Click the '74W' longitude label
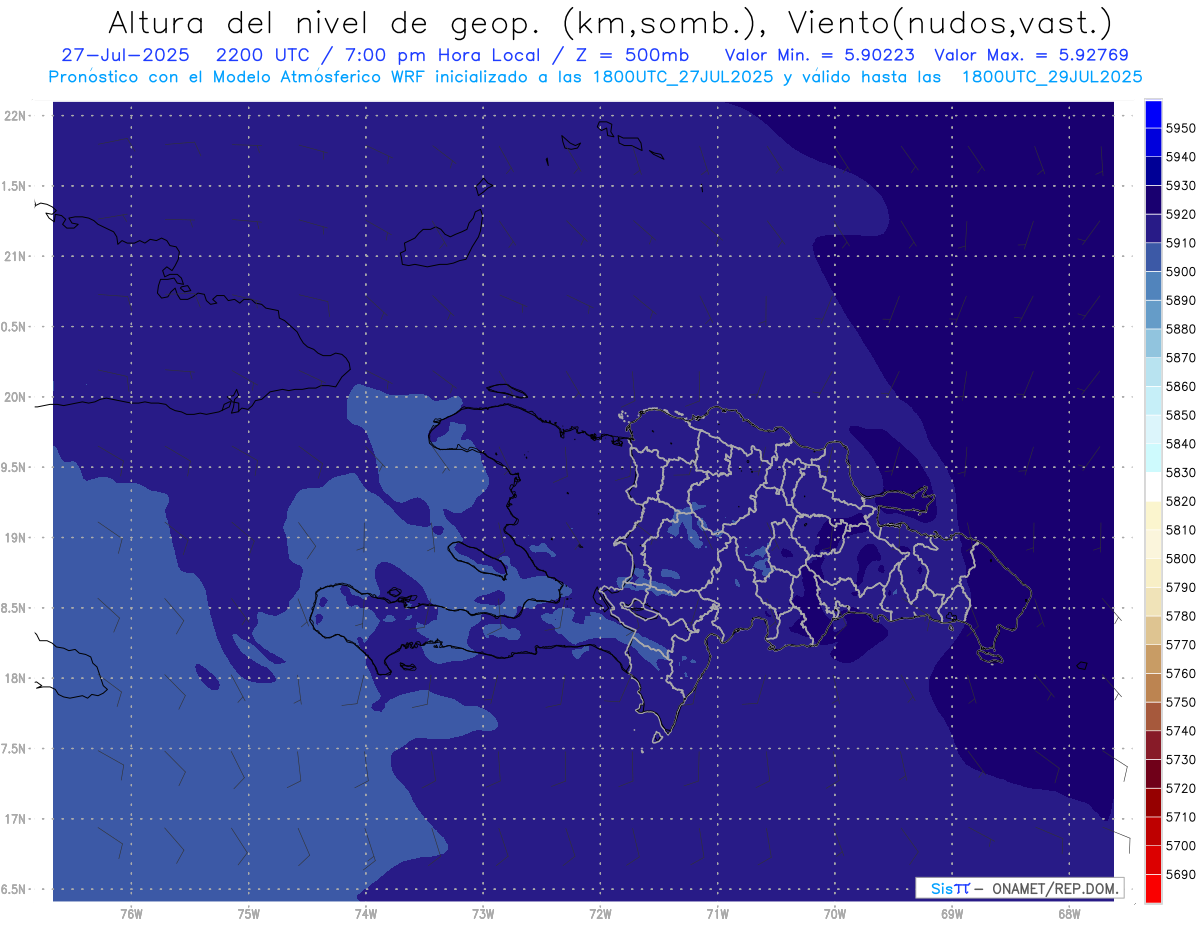 (x=366, y=914)
